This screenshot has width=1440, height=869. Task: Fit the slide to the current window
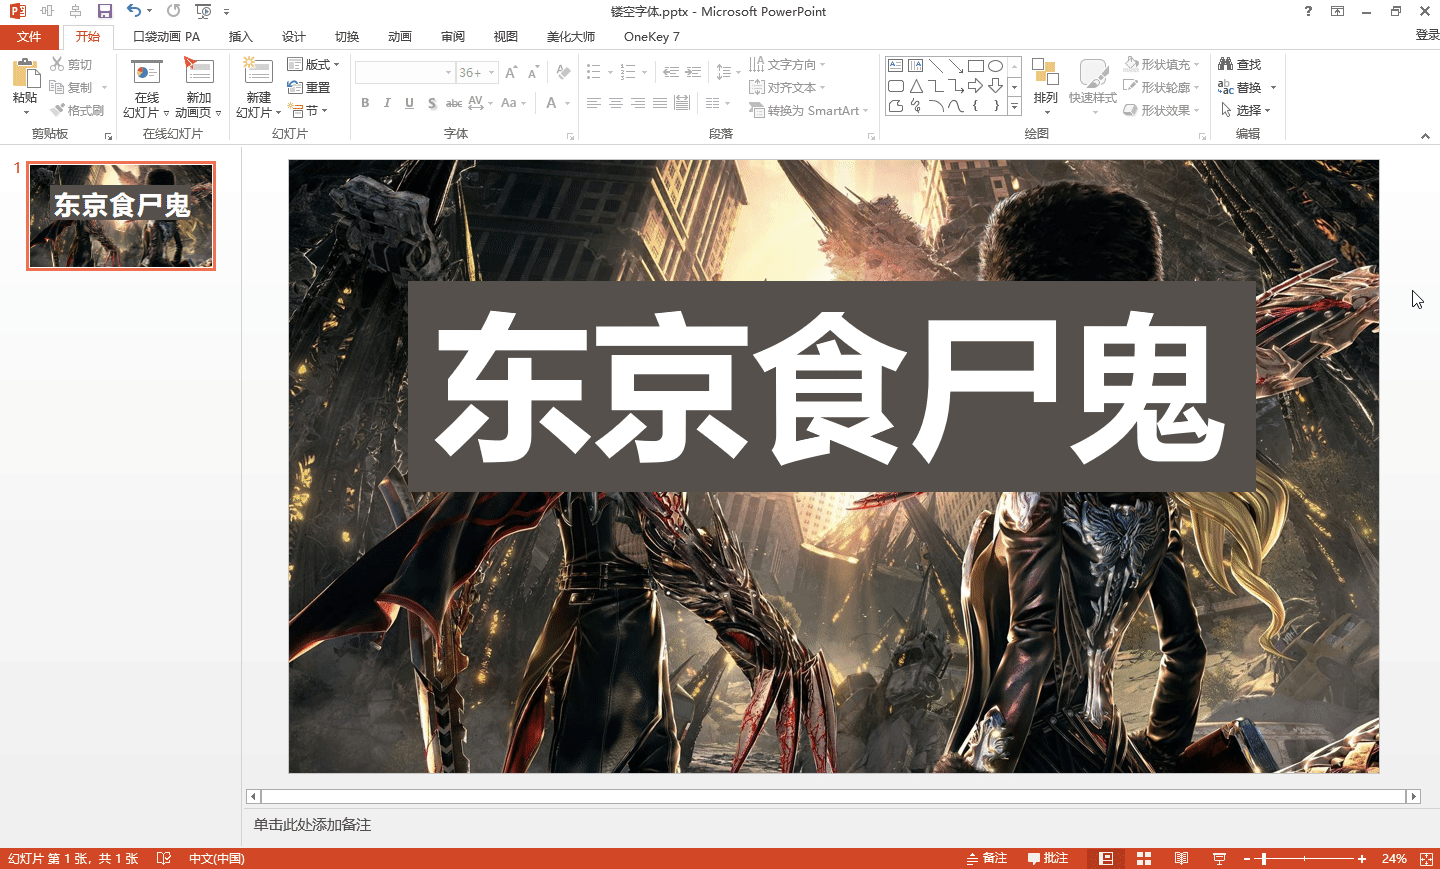(x=1427, y=859)
